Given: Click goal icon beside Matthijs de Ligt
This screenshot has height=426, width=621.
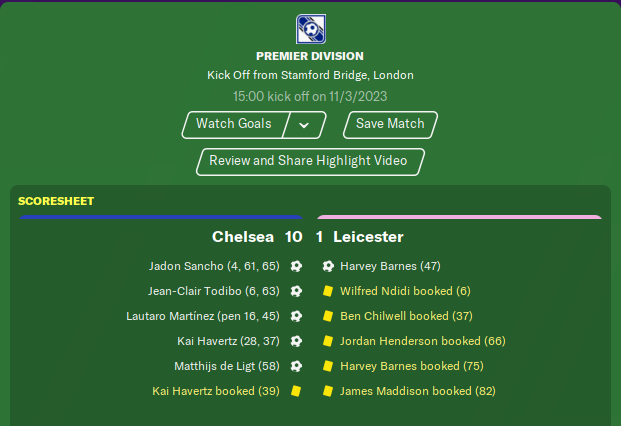Looking at the screenshot, I should (x=296, y=366).
